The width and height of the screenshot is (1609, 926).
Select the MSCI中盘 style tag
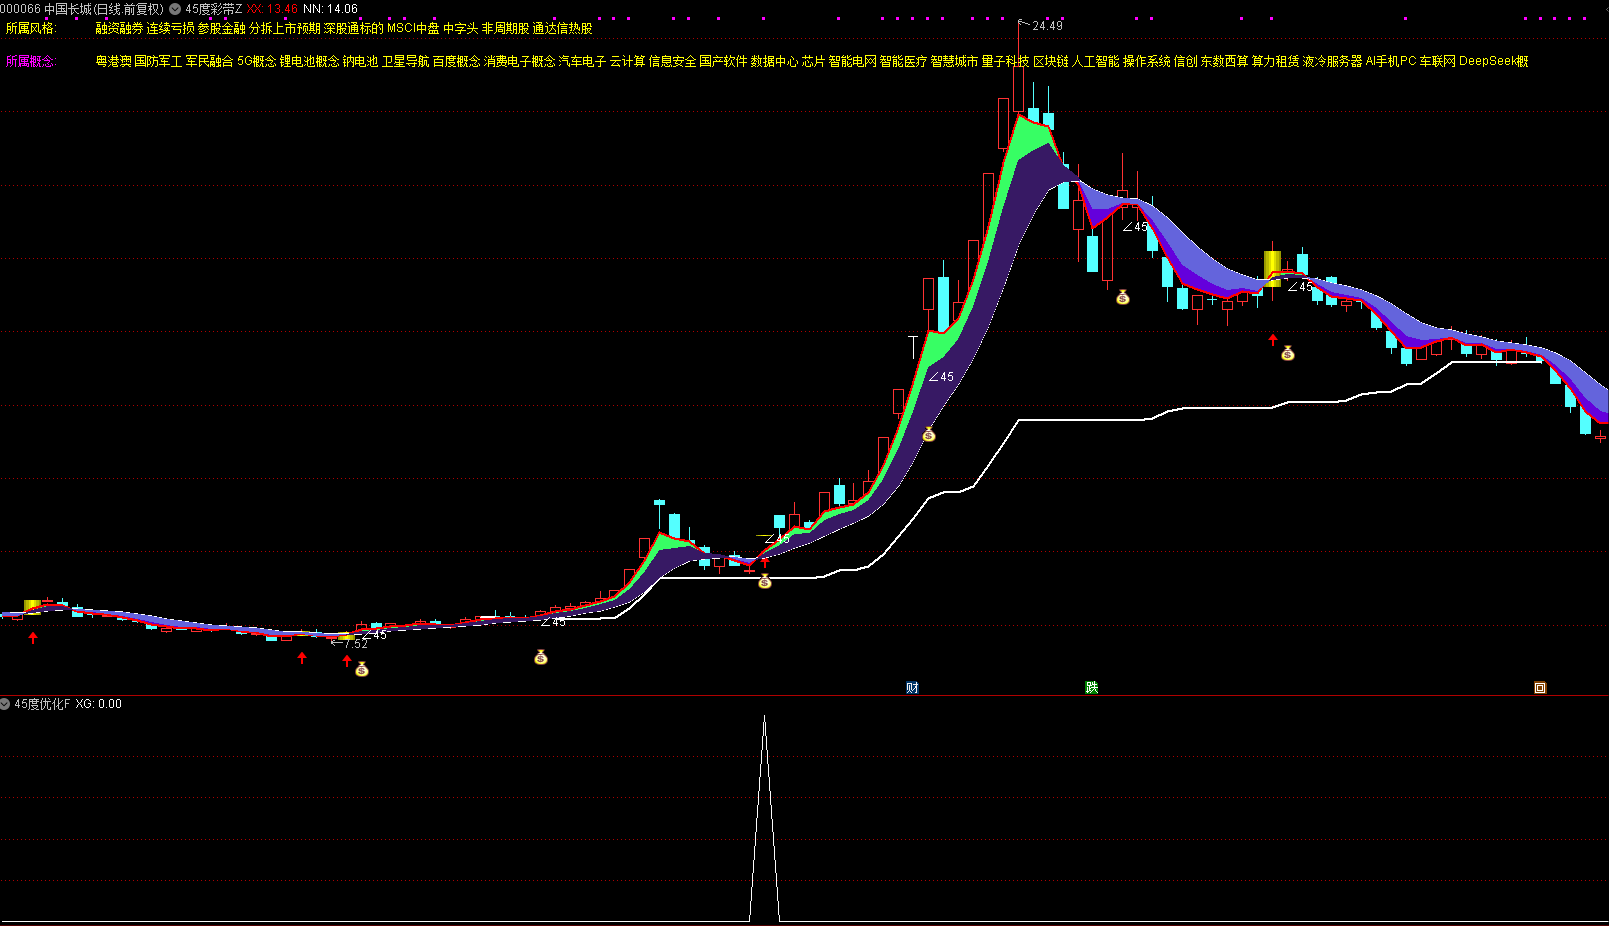point(413,29)
